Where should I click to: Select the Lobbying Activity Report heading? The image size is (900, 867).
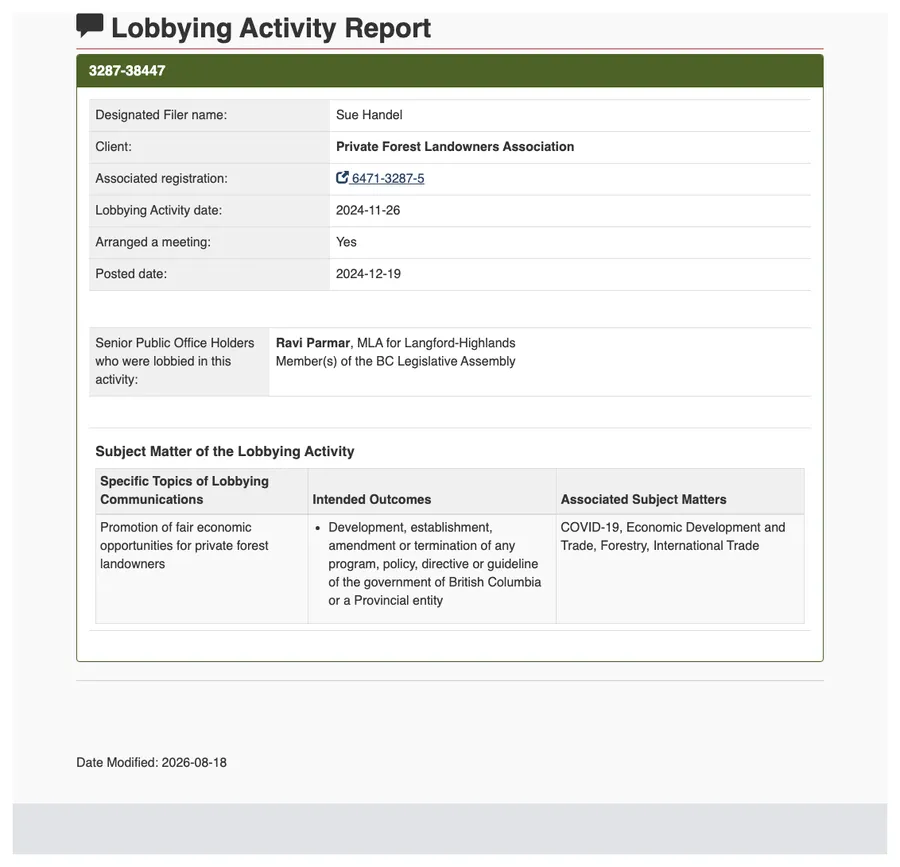coord(271,28)
